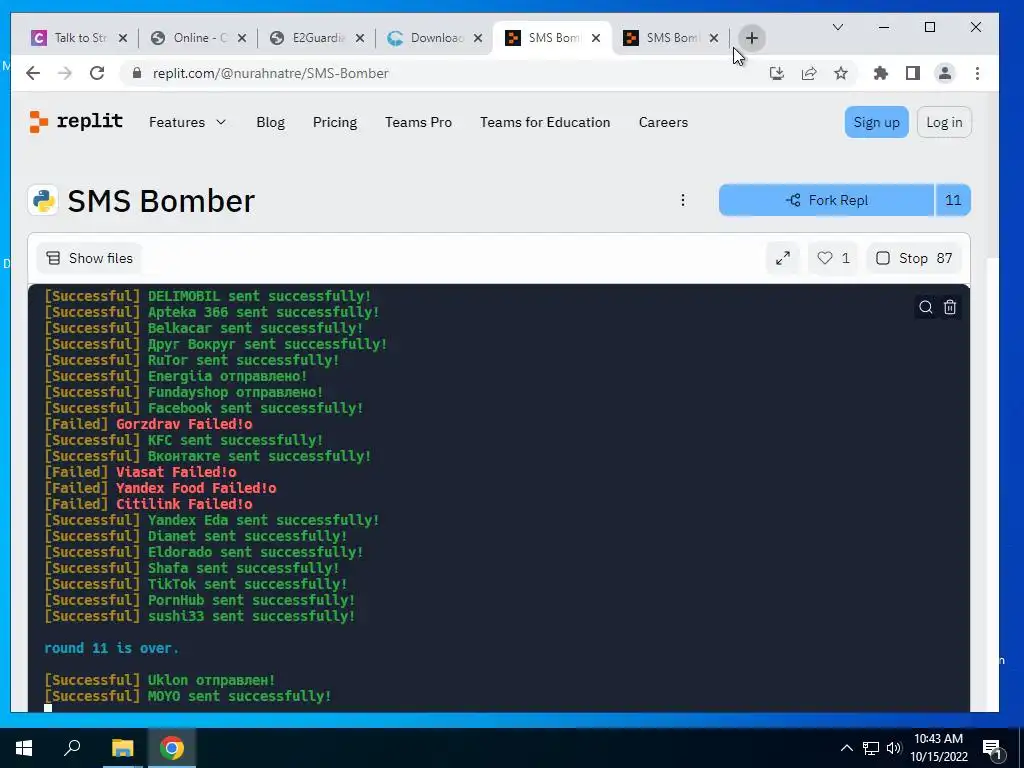Open Chrome extensions puzzle icon

click(880, 73)
